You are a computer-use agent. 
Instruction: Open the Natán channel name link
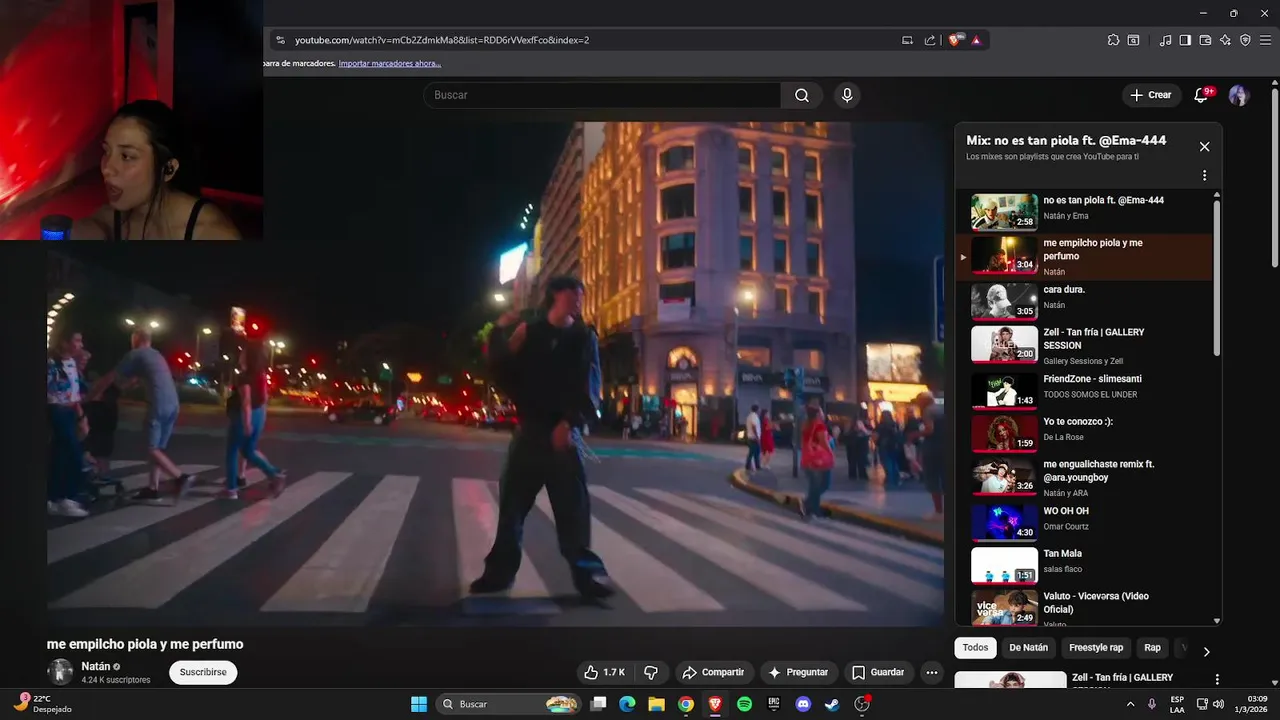(96, 666)
